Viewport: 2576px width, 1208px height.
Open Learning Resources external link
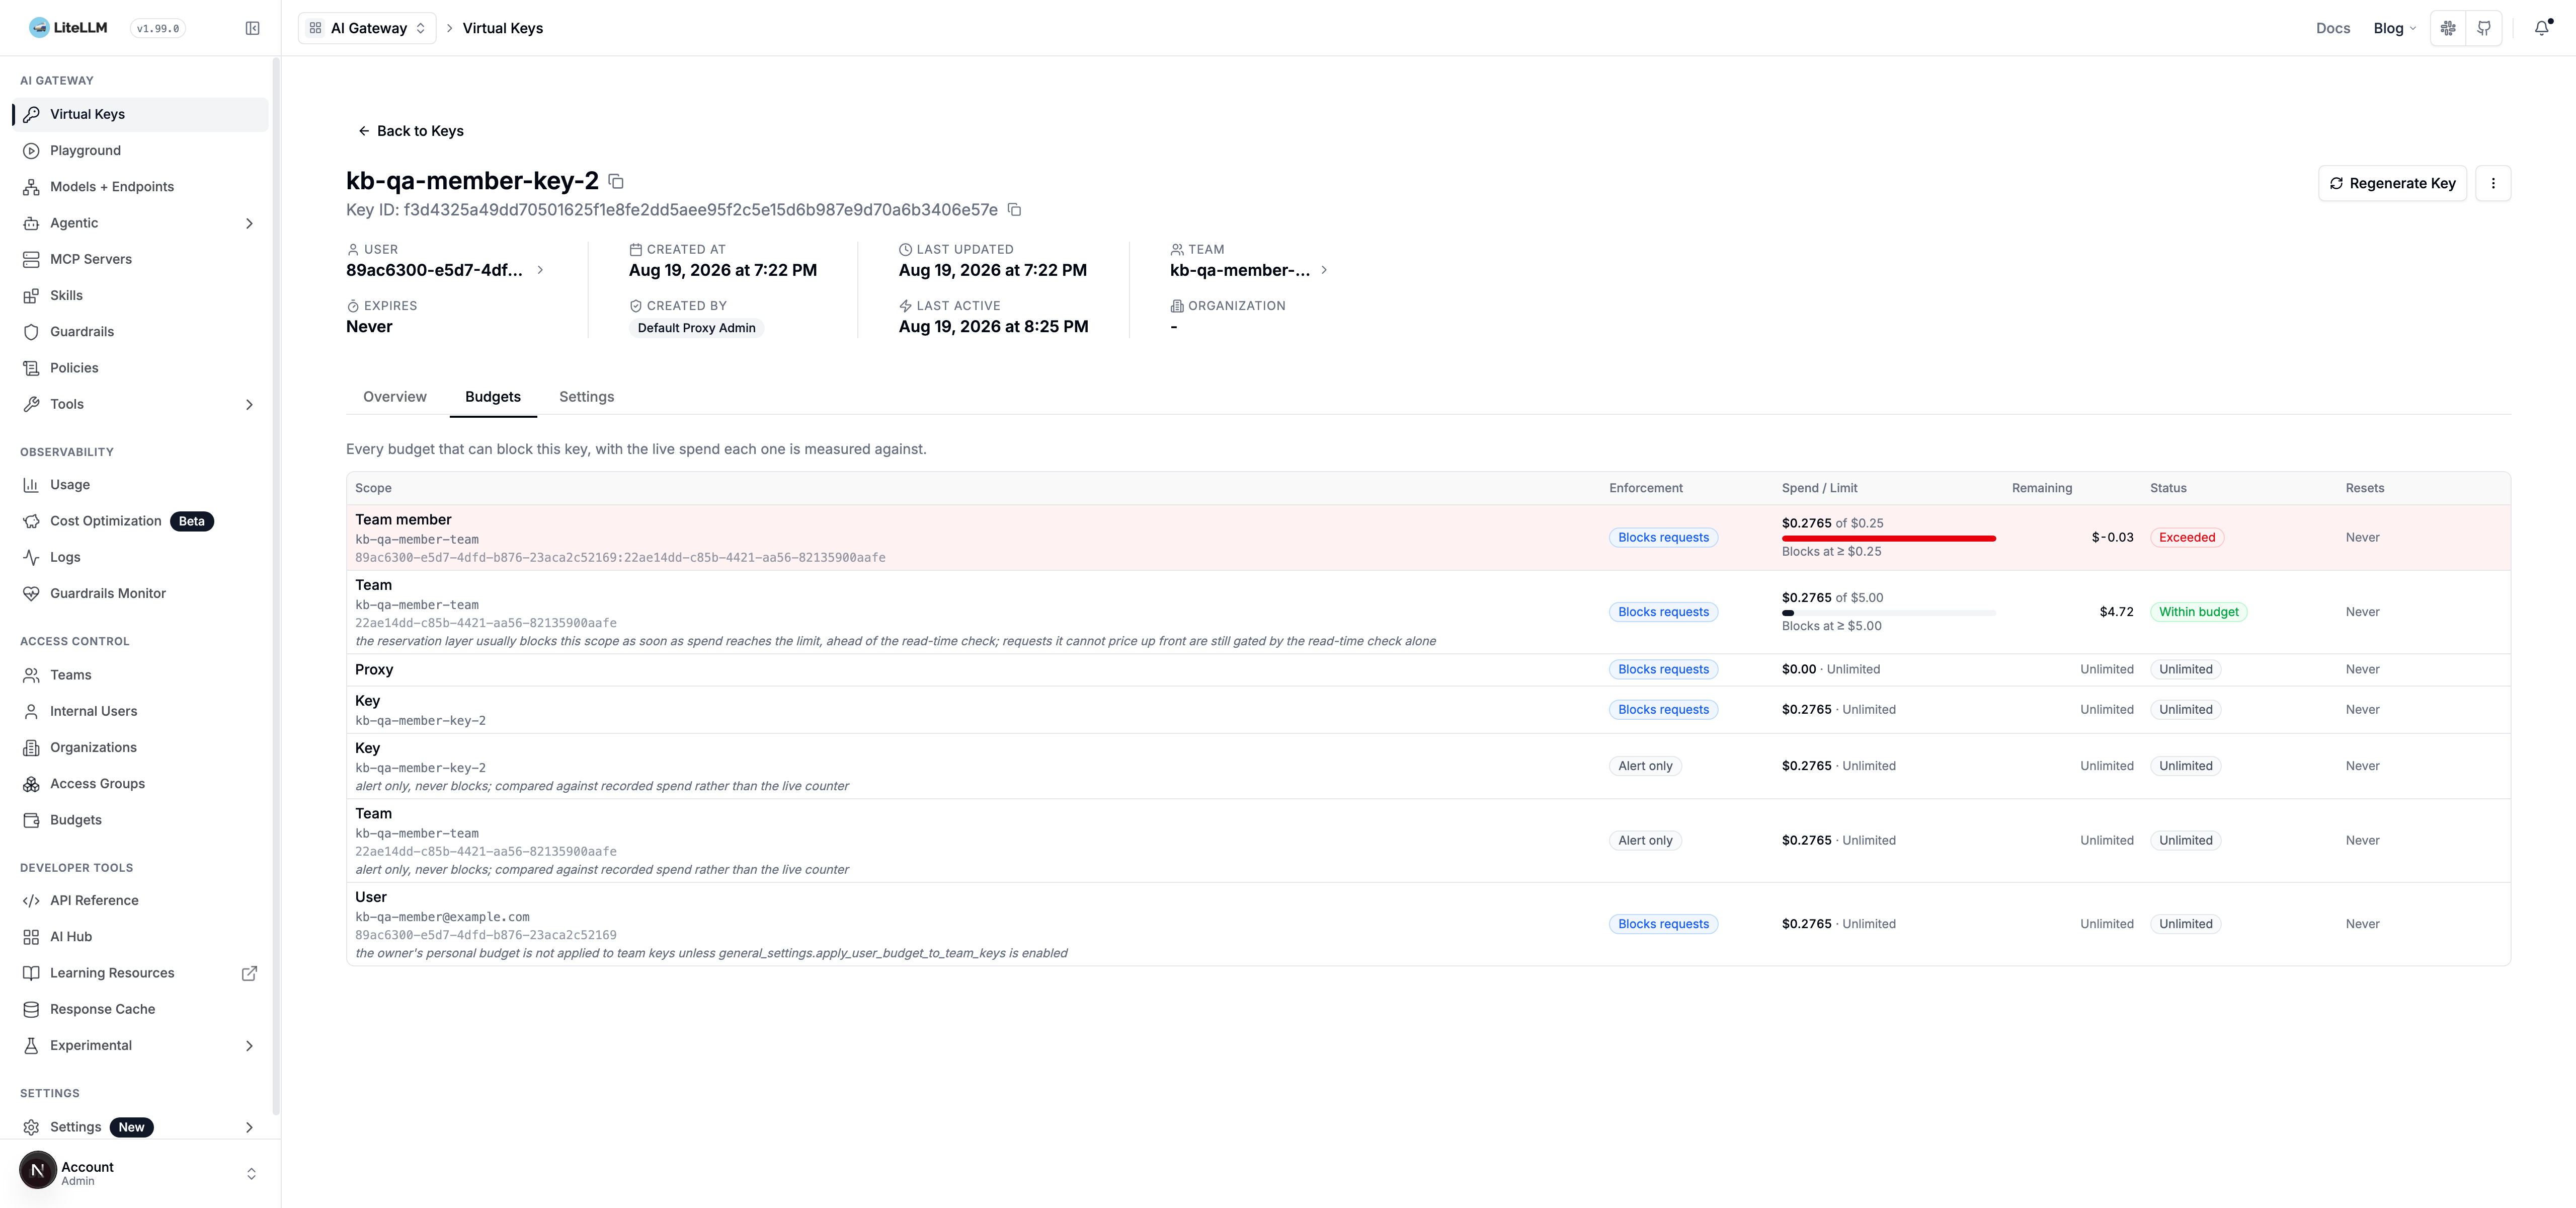point(140,973)
